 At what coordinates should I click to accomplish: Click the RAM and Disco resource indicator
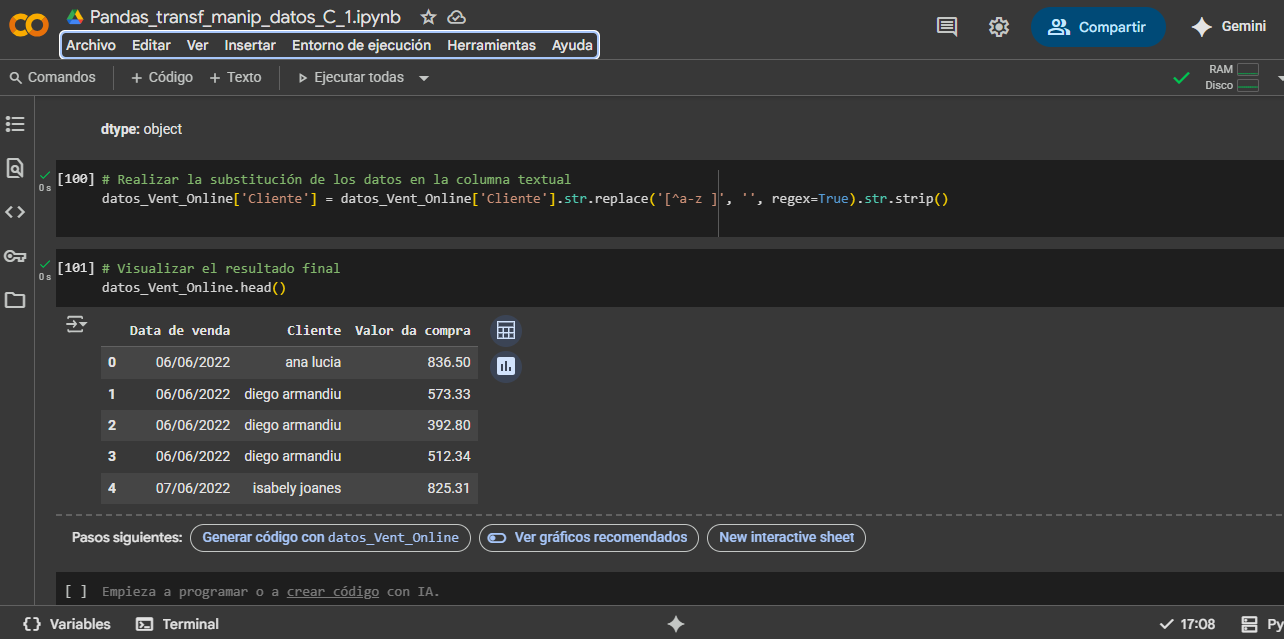1233,77
